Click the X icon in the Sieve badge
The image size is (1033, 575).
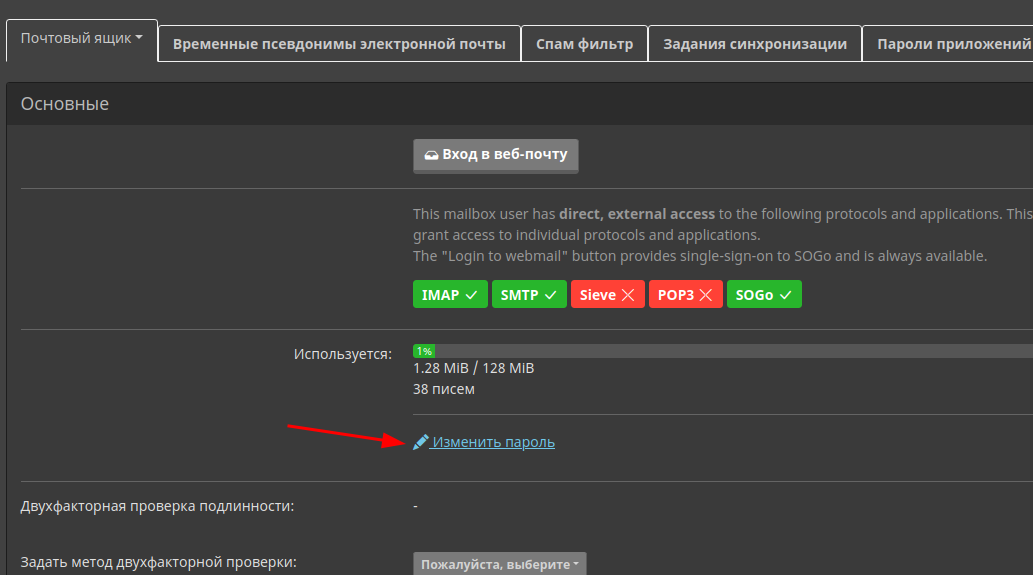[628, 295]
